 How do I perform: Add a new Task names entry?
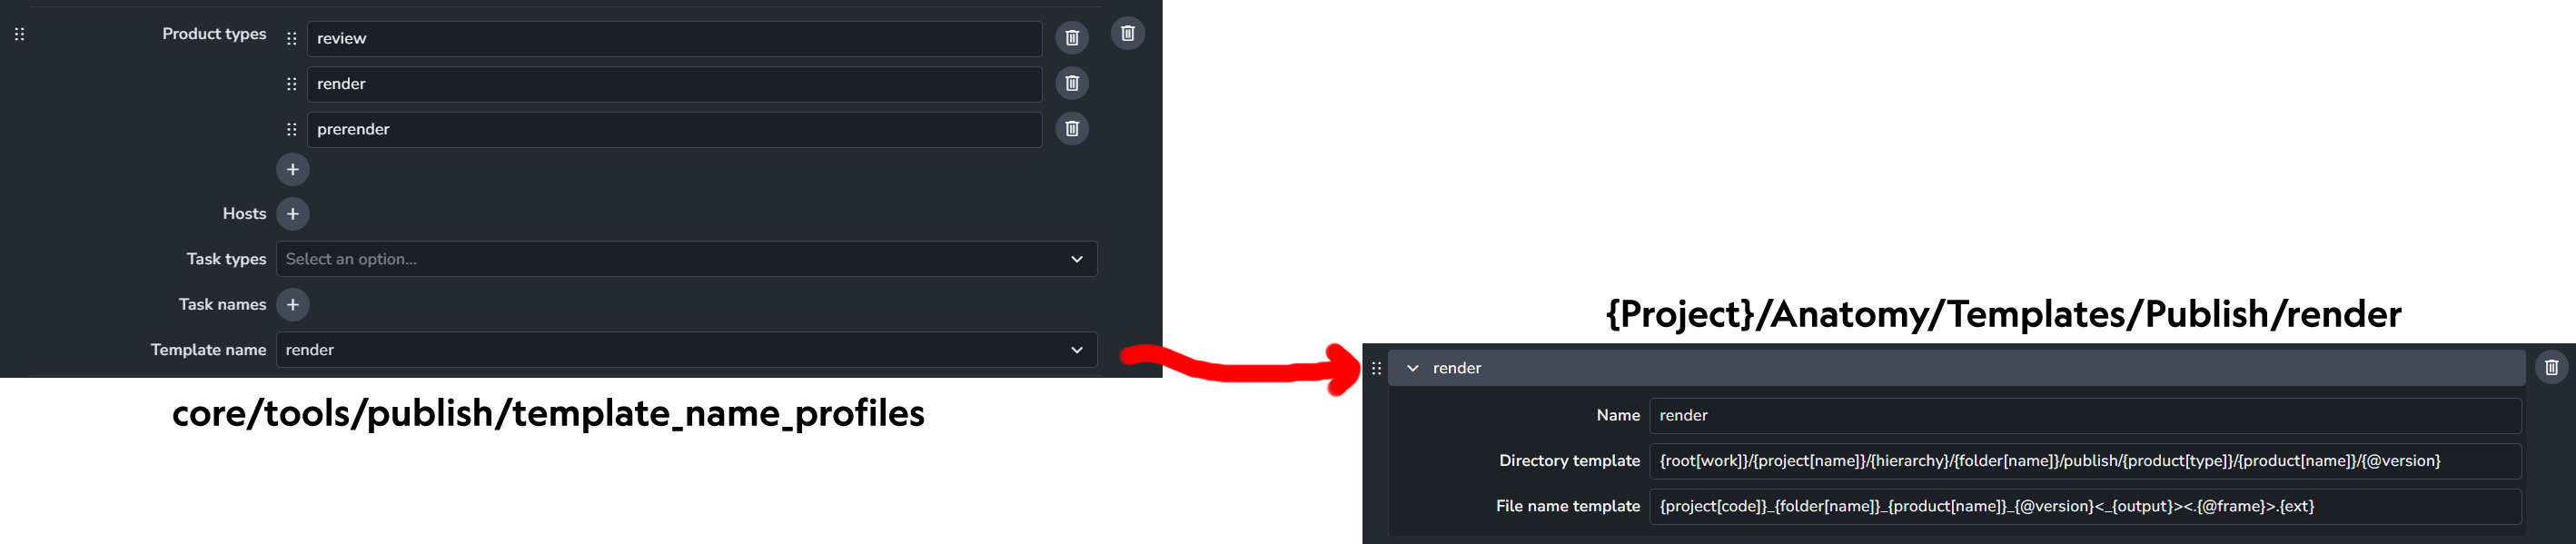tap(293, 305)
